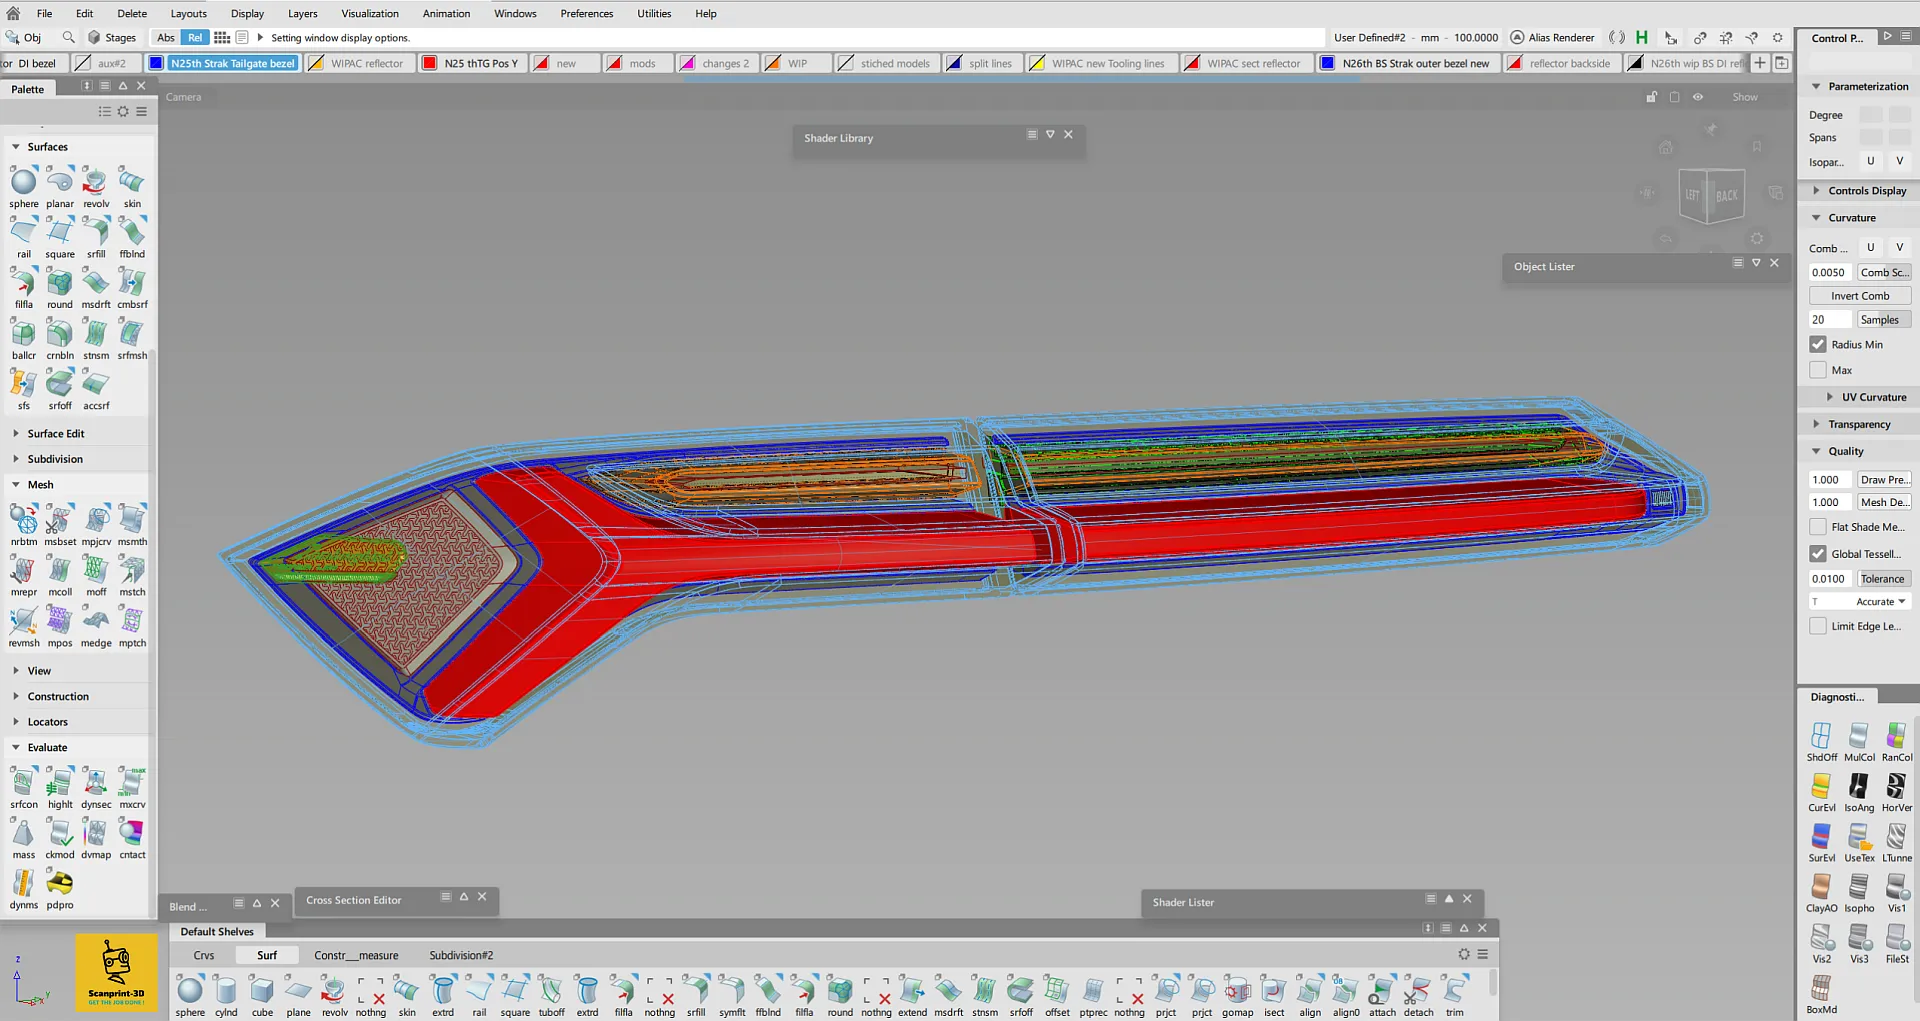Uncheck the Radius Min checkbox

(x=1818, y=344)
